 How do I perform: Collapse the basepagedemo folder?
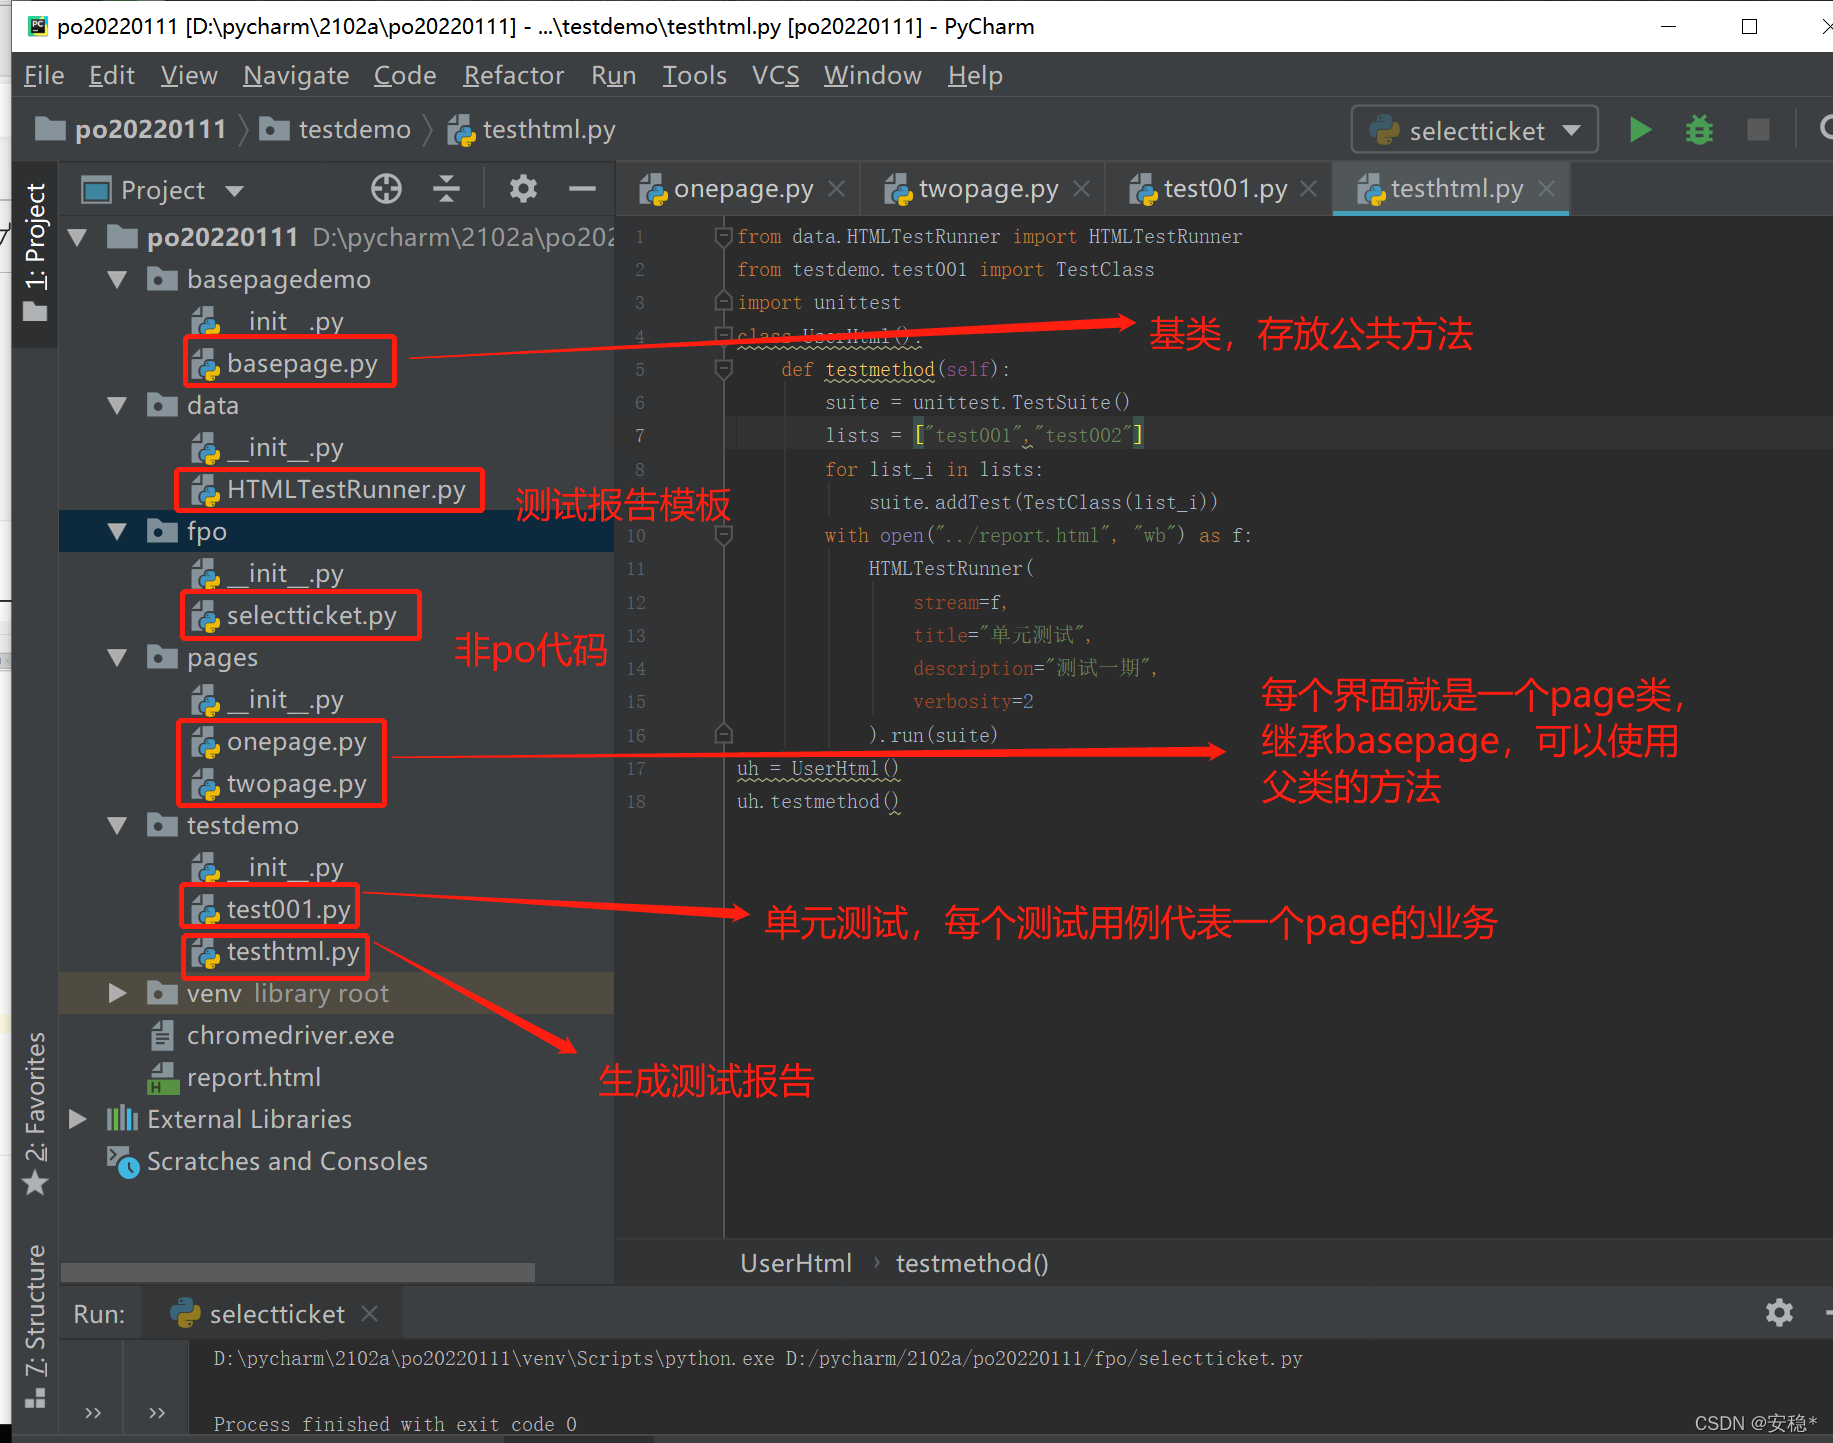tap(117, 279)
